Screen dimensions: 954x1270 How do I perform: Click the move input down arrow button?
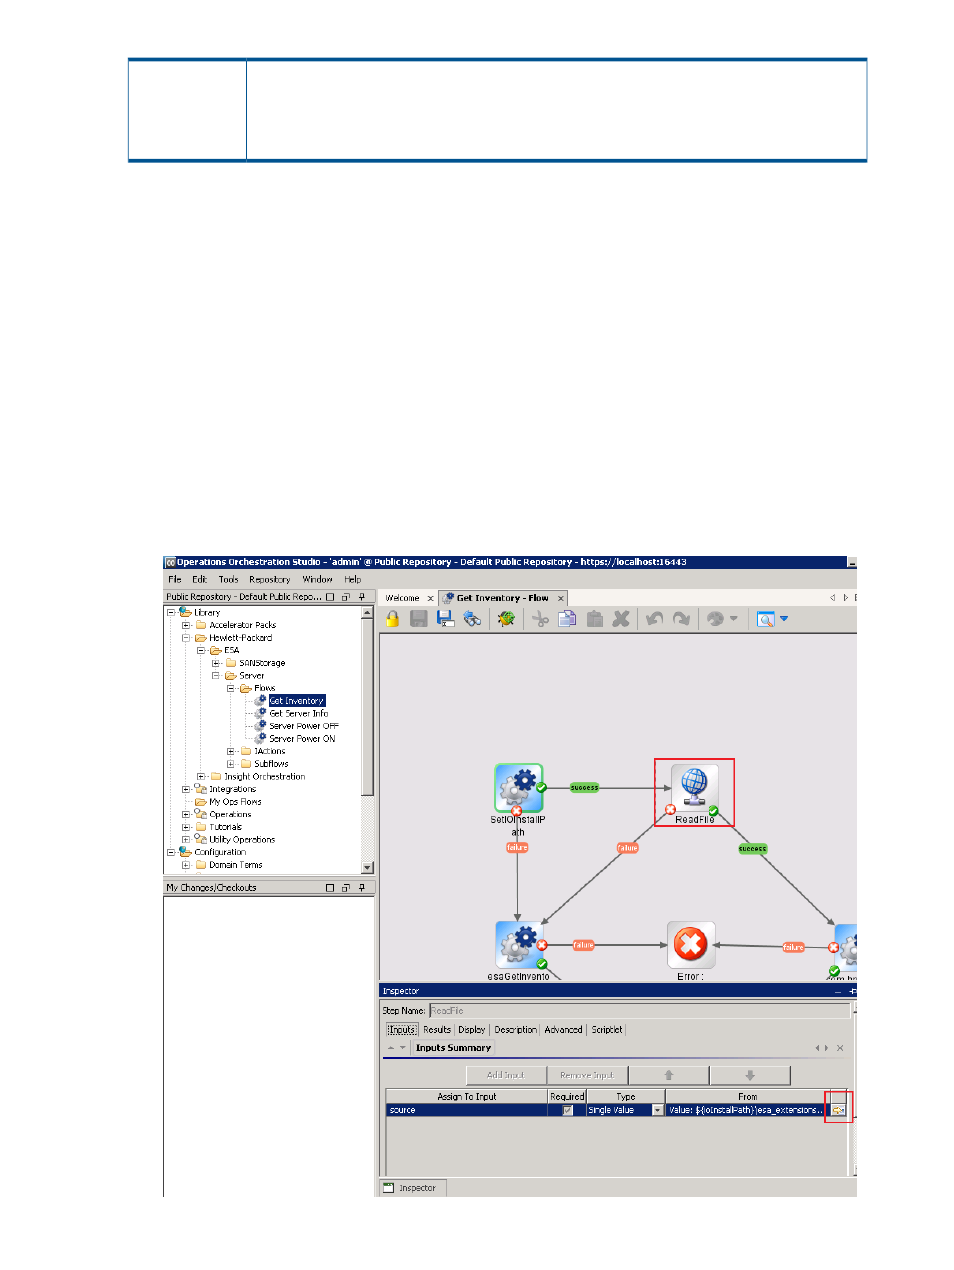(750, 1075)
